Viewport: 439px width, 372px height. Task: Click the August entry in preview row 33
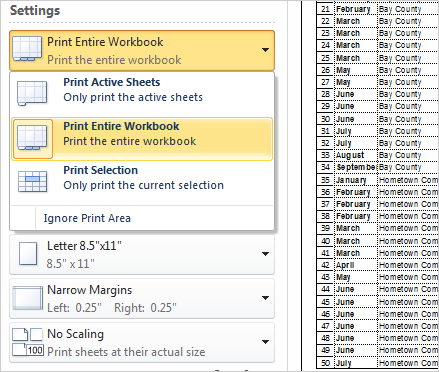350,155
